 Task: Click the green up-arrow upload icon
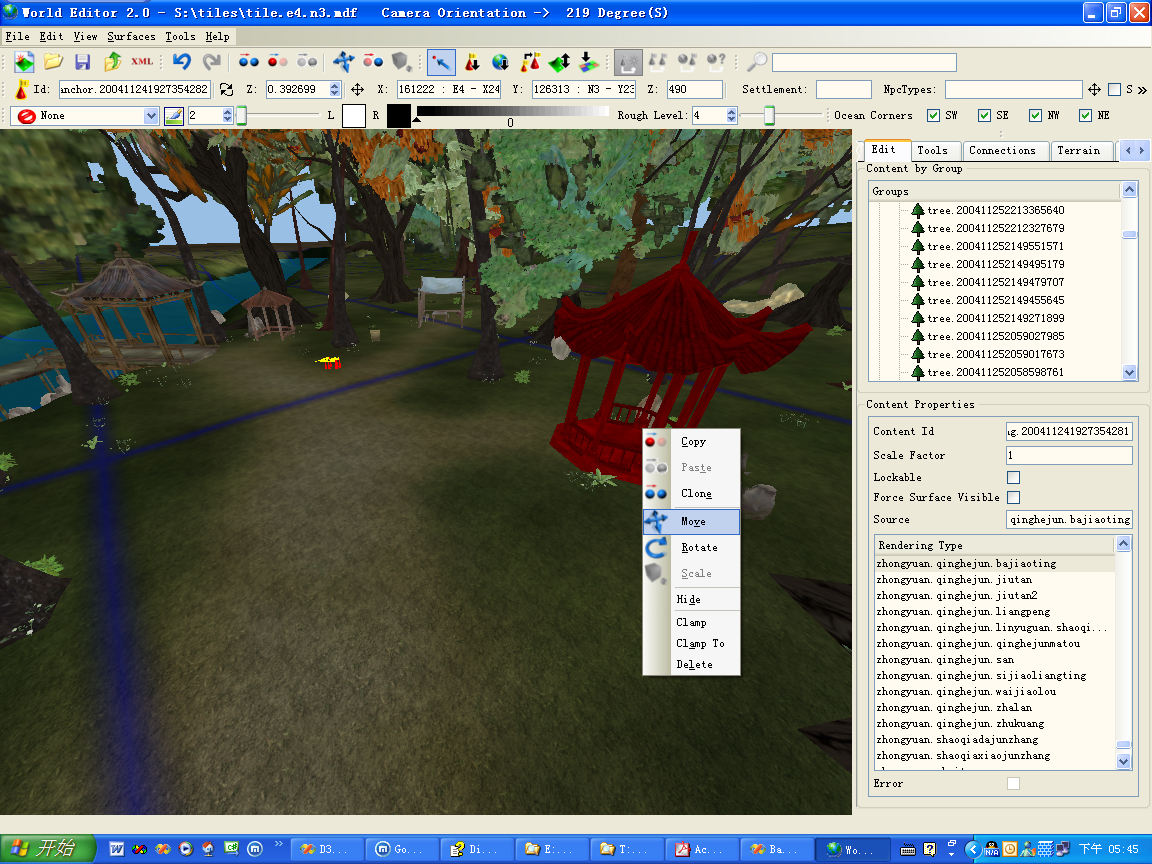click(x=112, y=62)
